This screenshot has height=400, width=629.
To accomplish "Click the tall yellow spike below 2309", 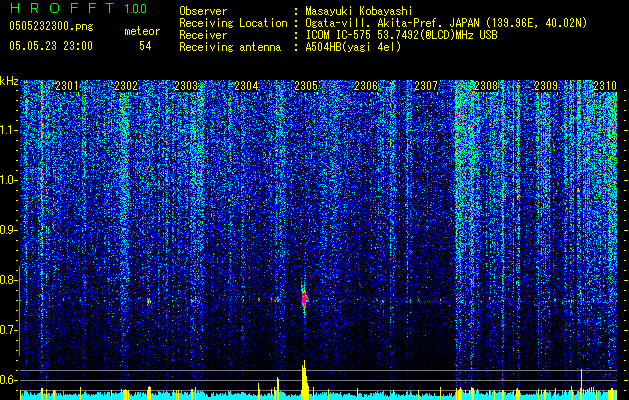I will click(581, 384).
